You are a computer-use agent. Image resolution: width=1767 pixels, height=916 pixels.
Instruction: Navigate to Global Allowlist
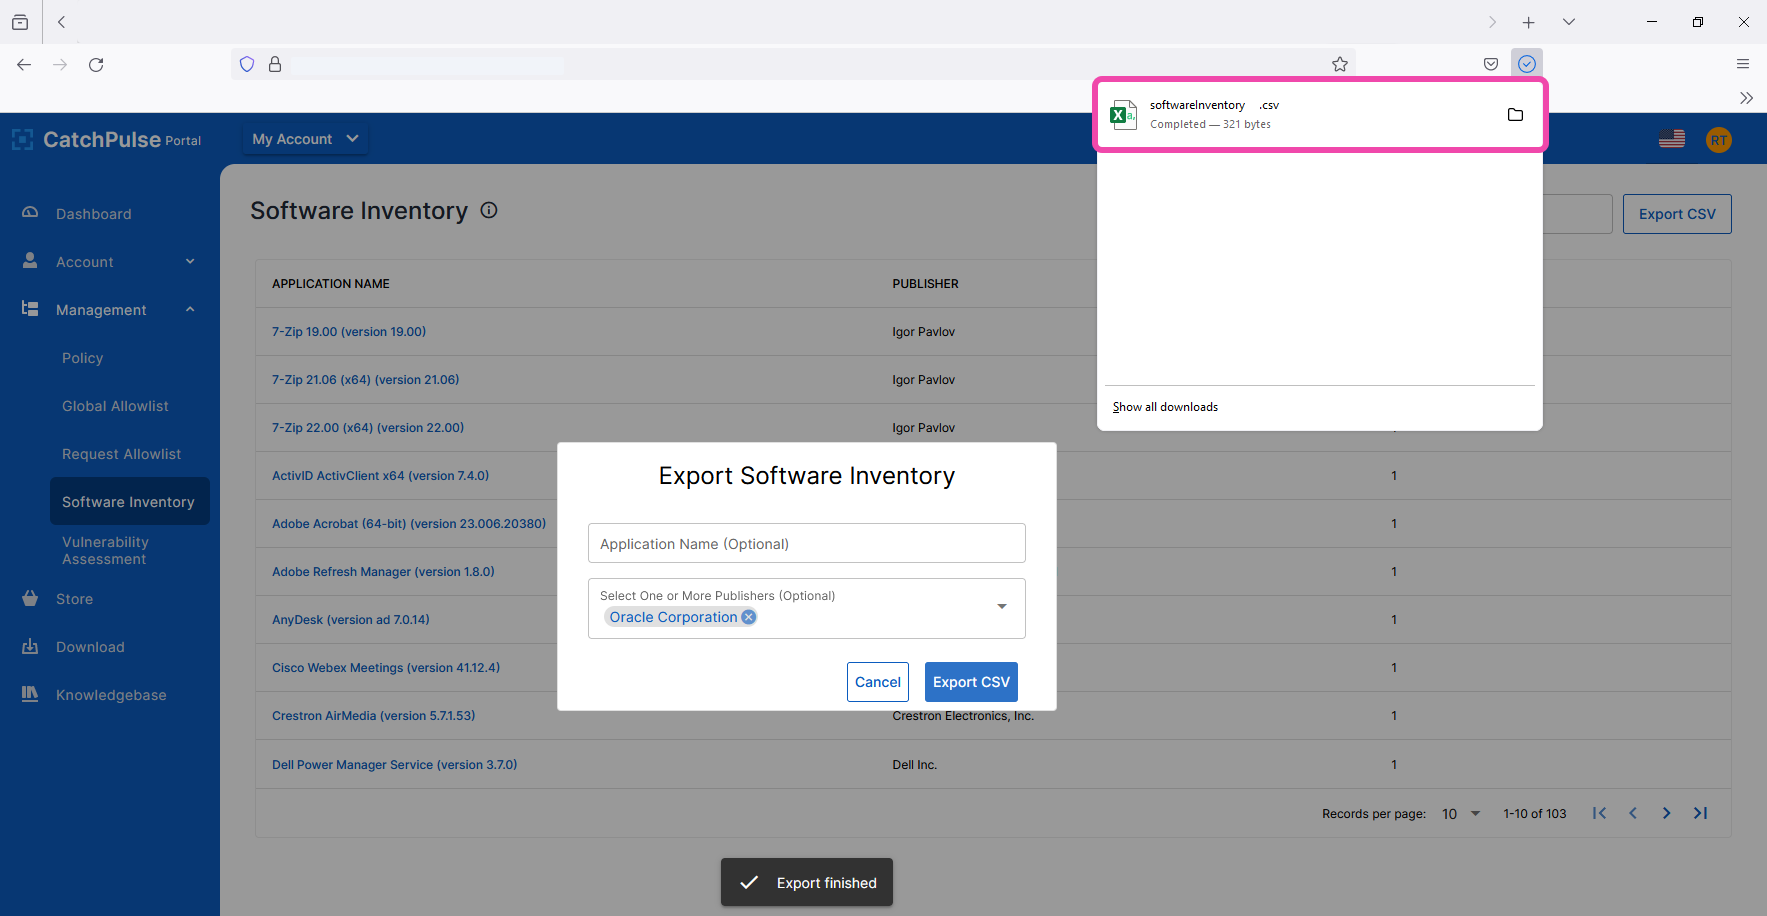click(115, 406)
